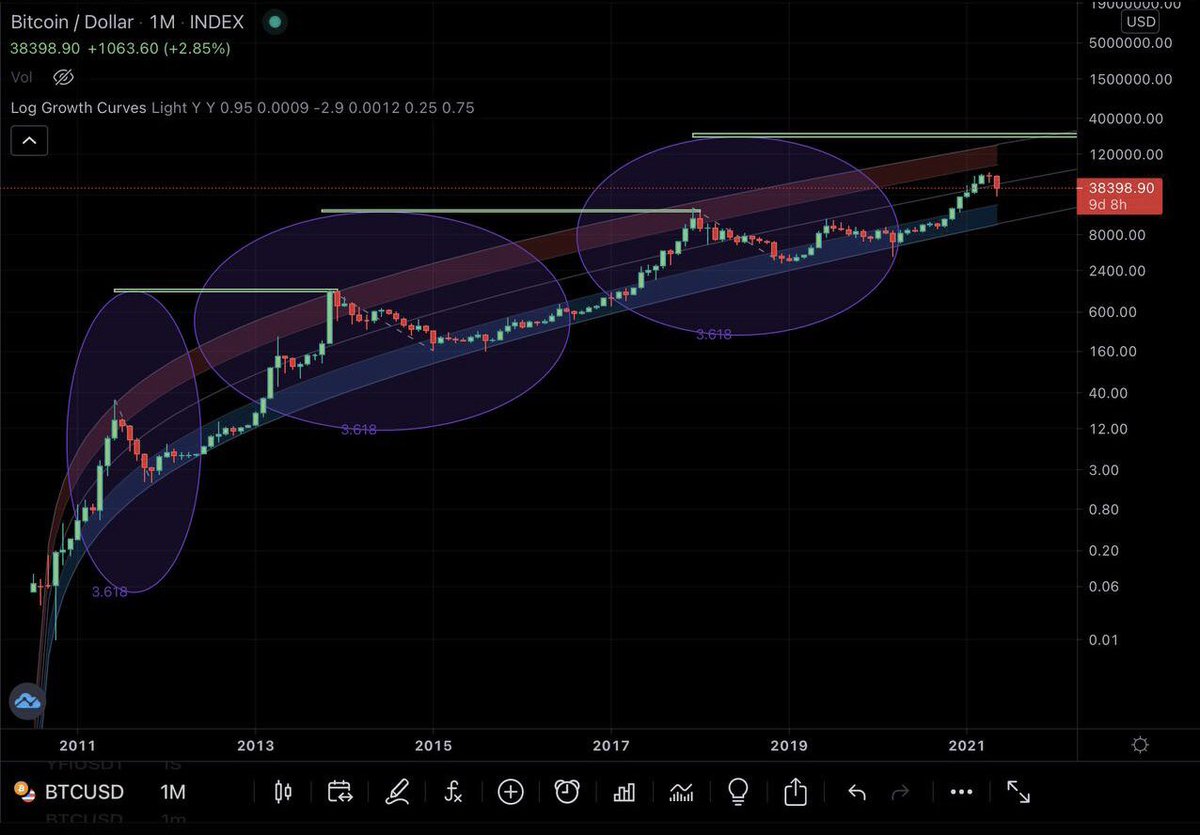Share the chart with the share icon

pyautogui.click(x=795, y=793)
